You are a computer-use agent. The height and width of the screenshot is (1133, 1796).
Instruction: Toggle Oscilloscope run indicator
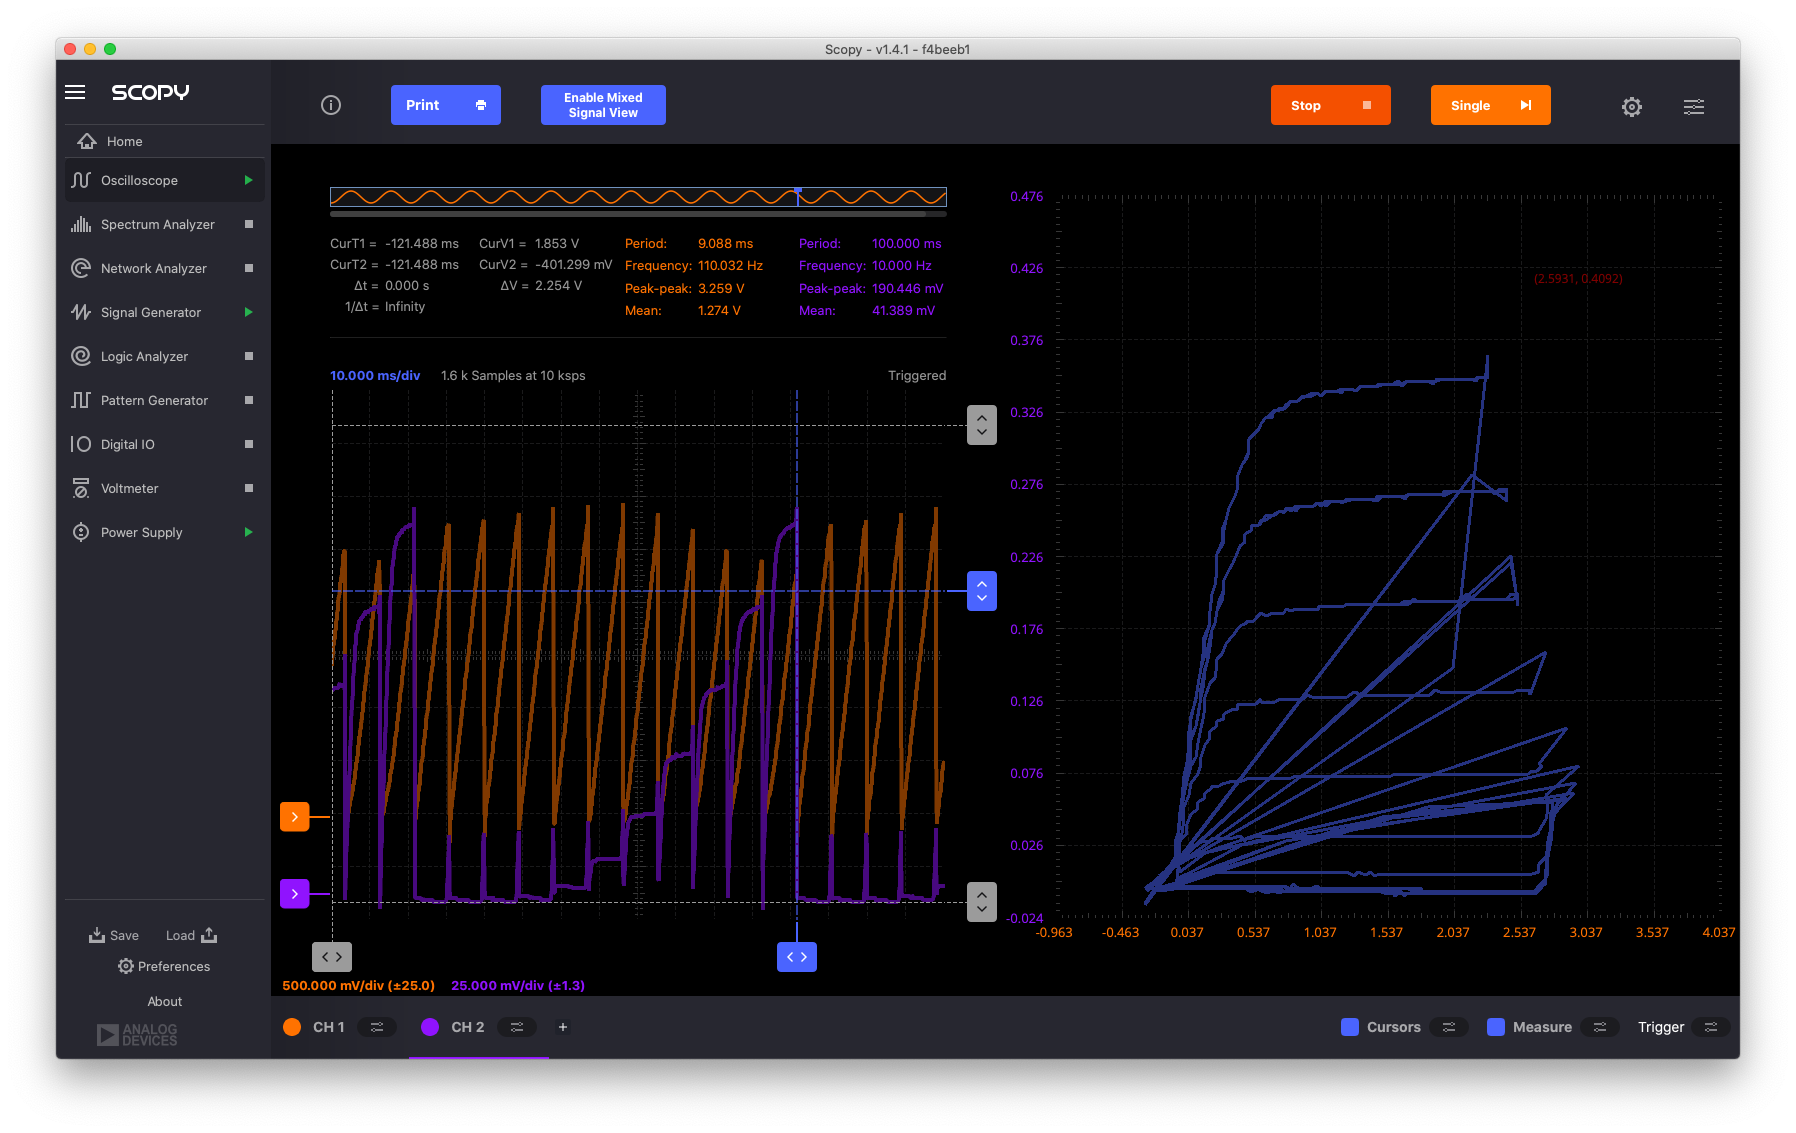point(249,180)
